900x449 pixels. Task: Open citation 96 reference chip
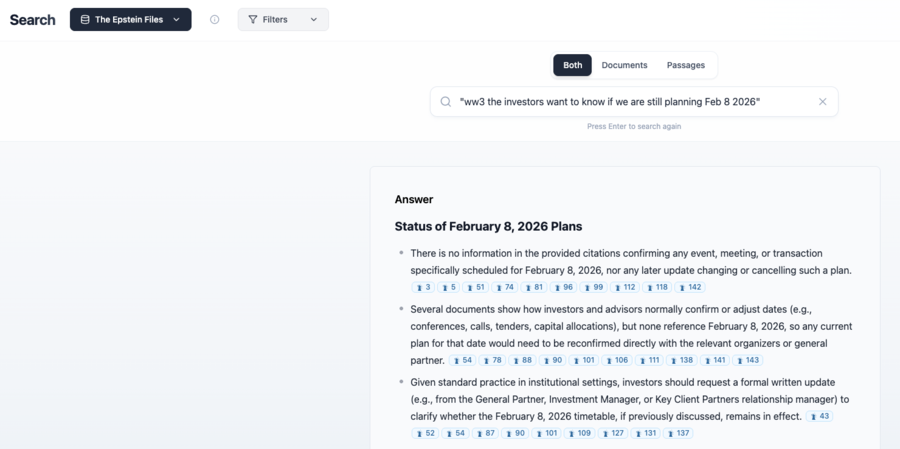pyautogui.click(x=564, y=287)
